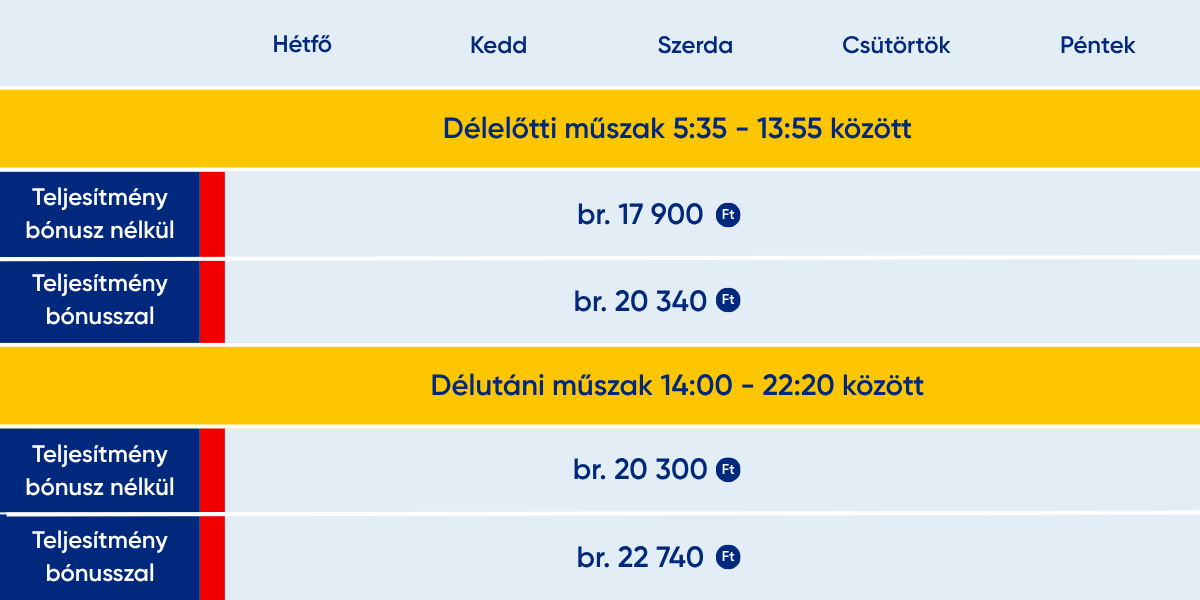This screenshot has height=600, width=1200.
Task: Click afternoon shift 'Teljesítmény bónusszal' label
Action: tap(100, 557)
